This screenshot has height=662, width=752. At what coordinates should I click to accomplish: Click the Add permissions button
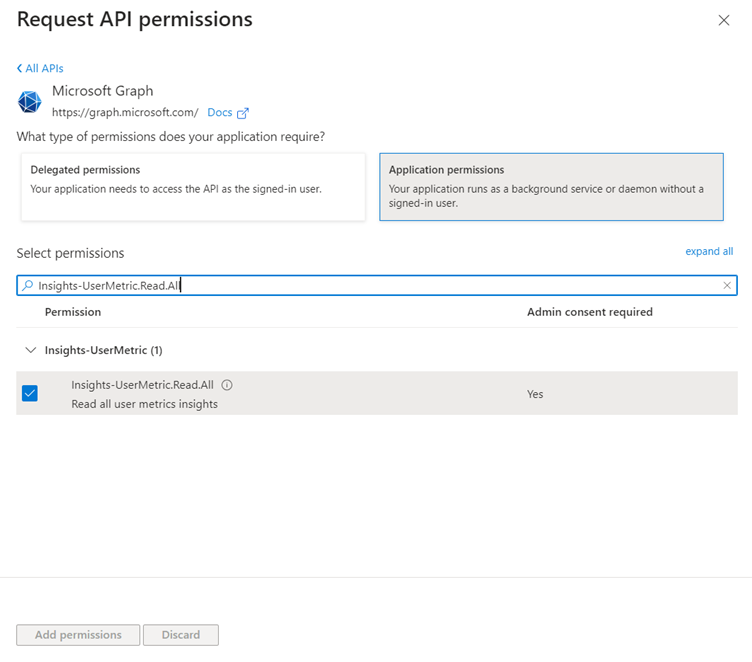pos(78,635)
